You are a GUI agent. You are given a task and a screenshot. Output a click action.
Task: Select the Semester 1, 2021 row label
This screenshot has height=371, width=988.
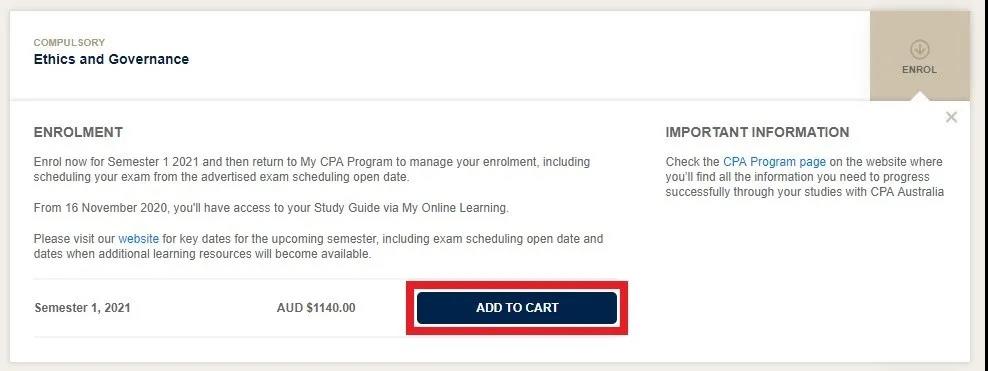[x=83, y=308]
